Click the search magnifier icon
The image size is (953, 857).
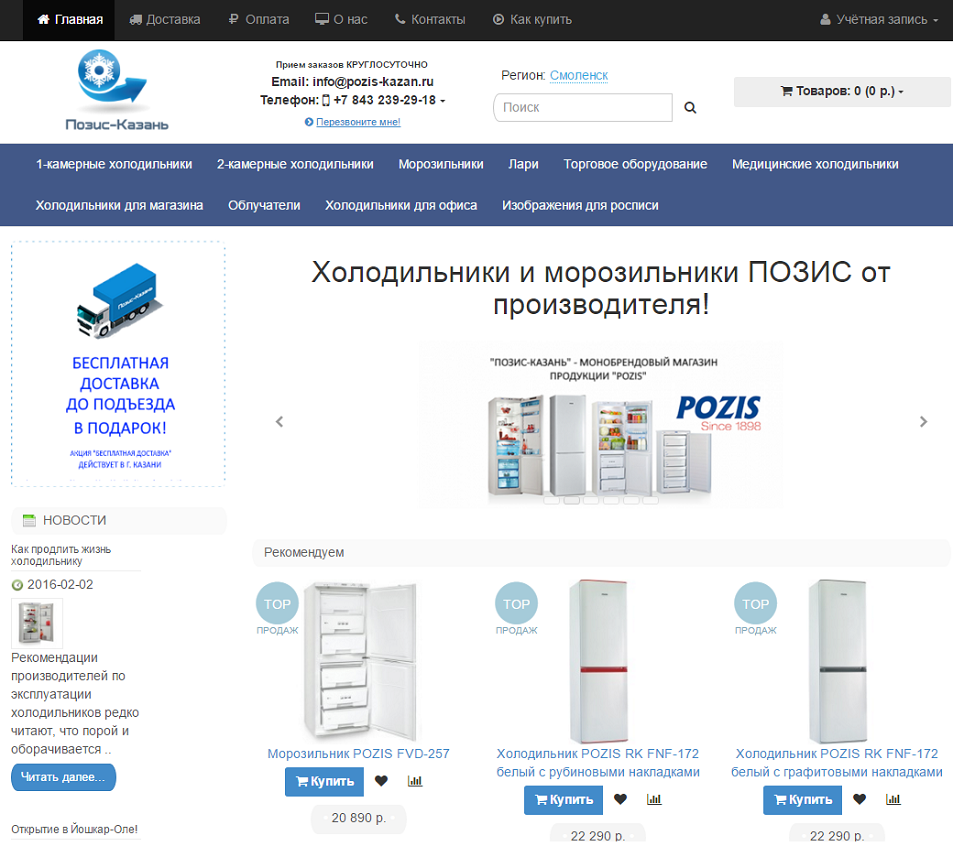(690, 108)
